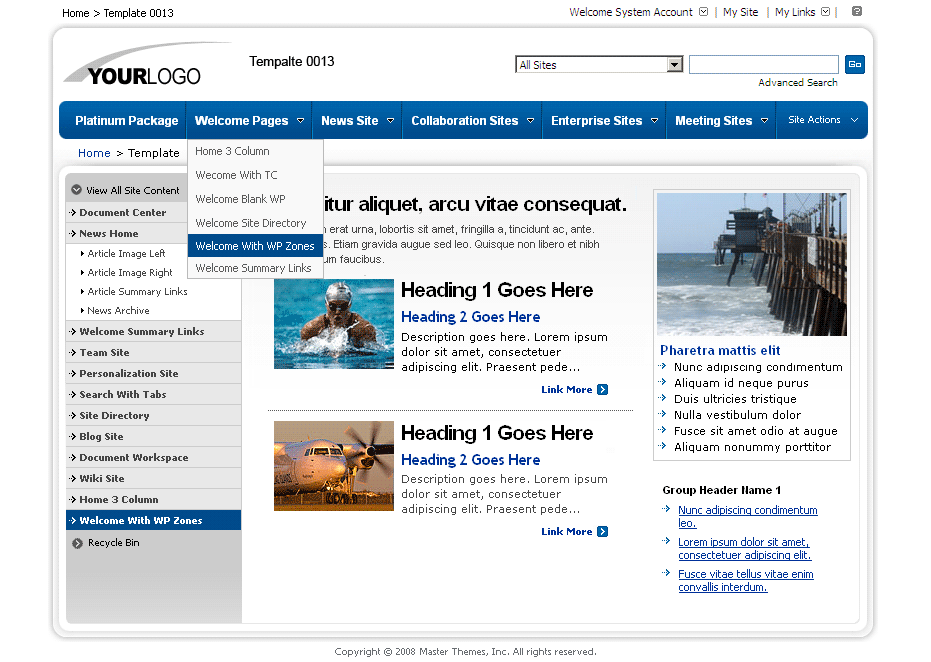Open Advanced Search
Screen dimensions: 931x662
pos(797,81)
